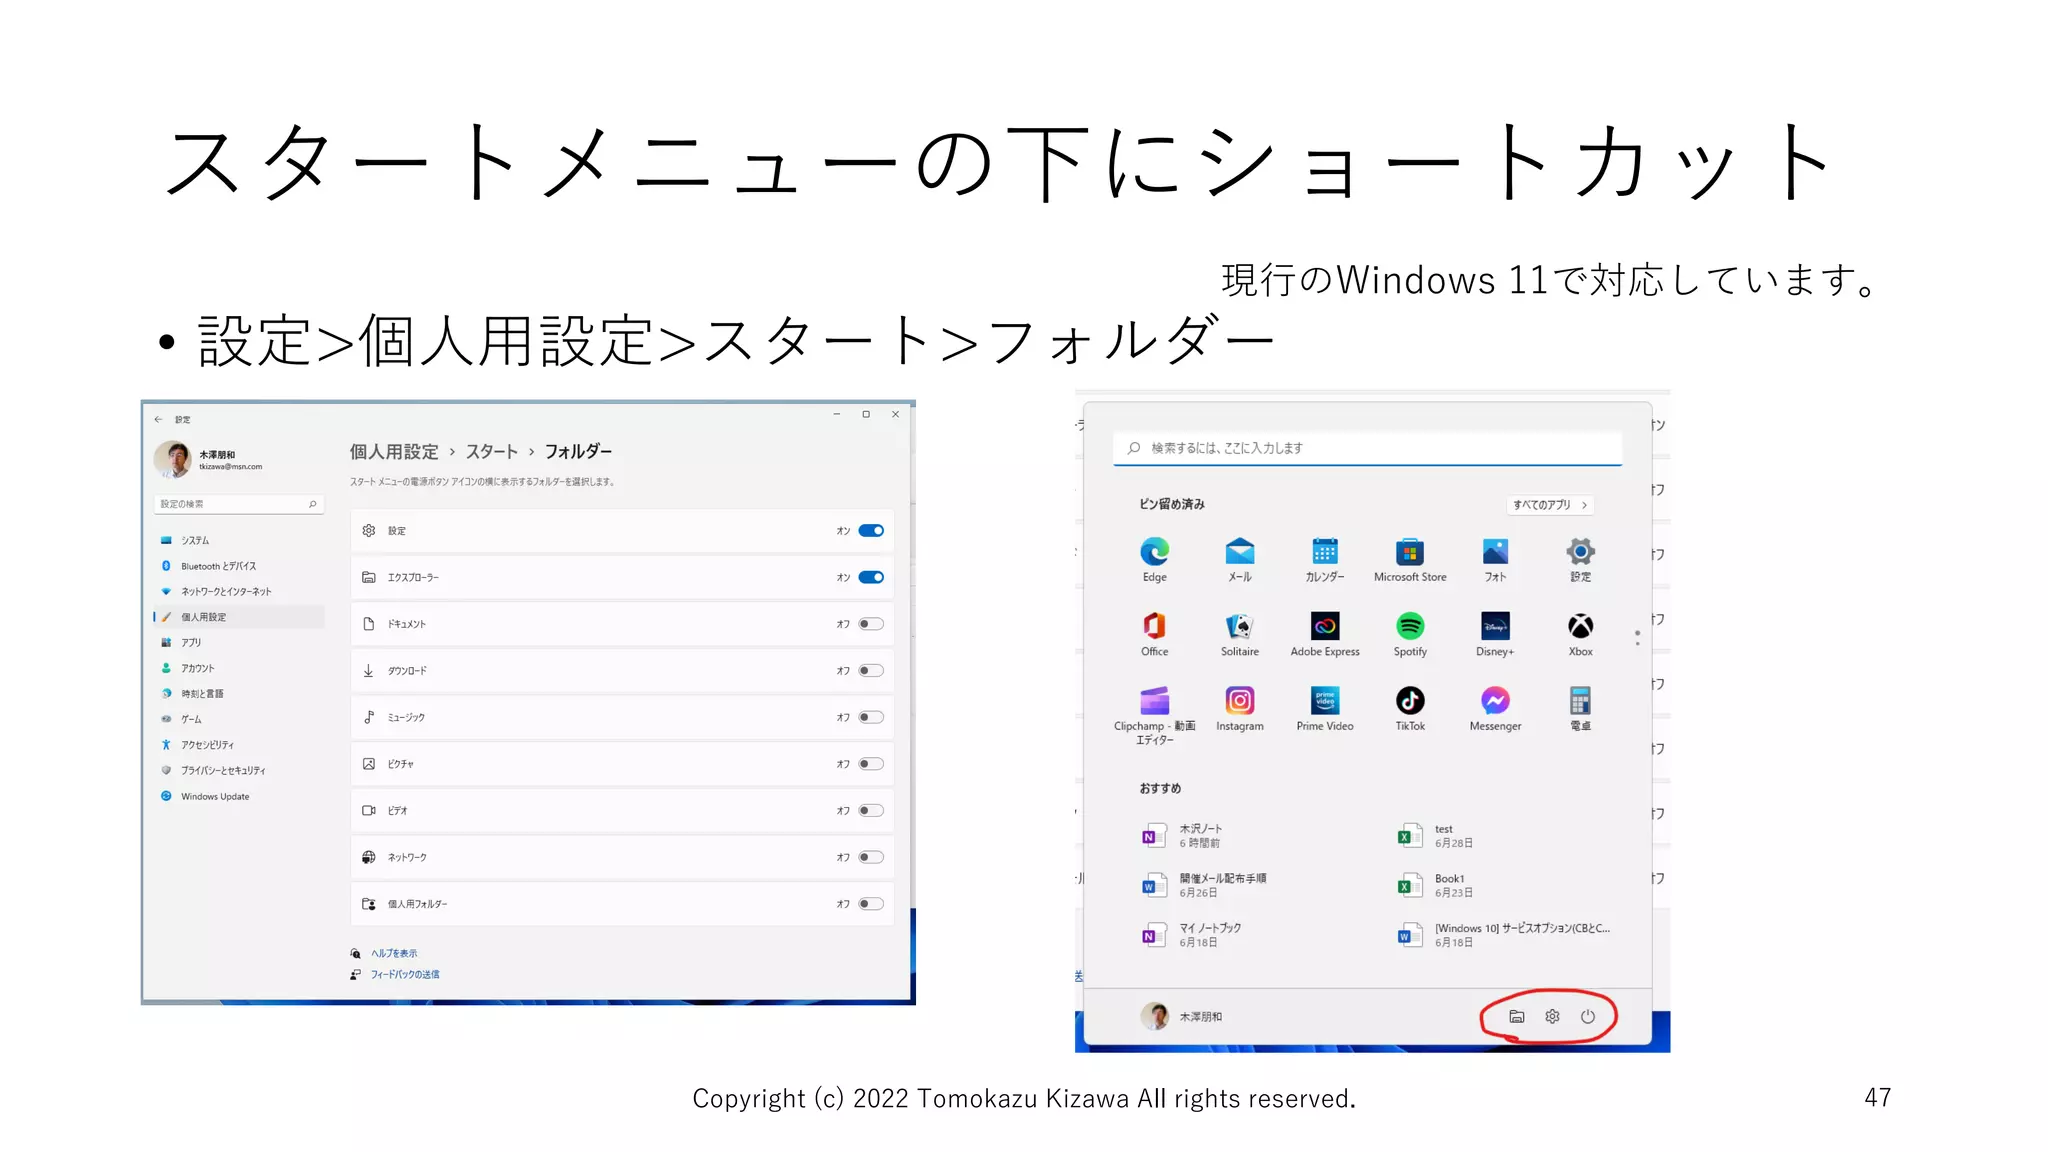Click the File Explorer icon beside power
This screenshot has width=2048, height=1152.
click(1516, 1016)
